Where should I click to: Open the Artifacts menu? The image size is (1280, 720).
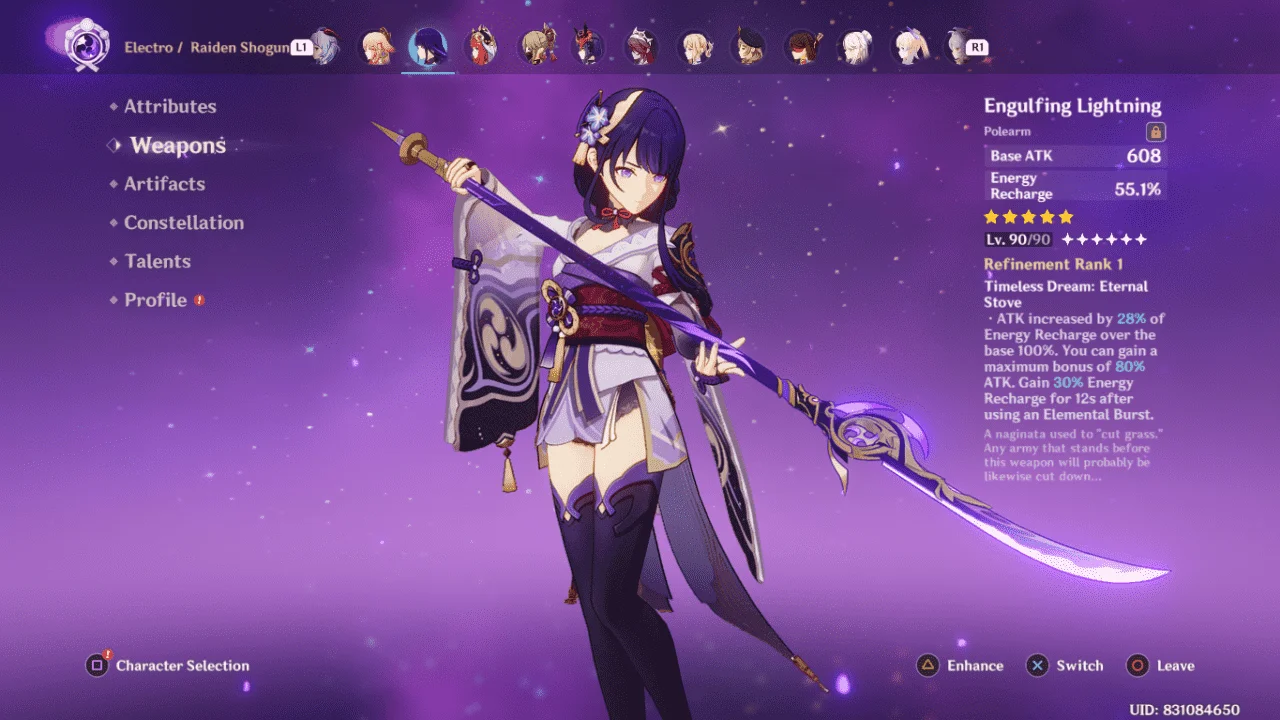[164, 184]
